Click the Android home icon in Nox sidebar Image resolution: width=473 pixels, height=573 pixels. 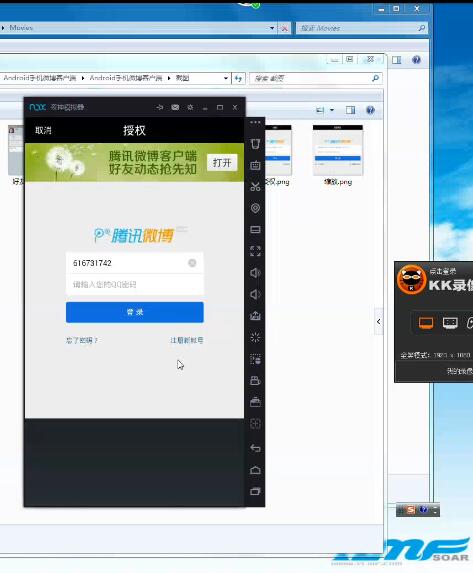(256, 470)
